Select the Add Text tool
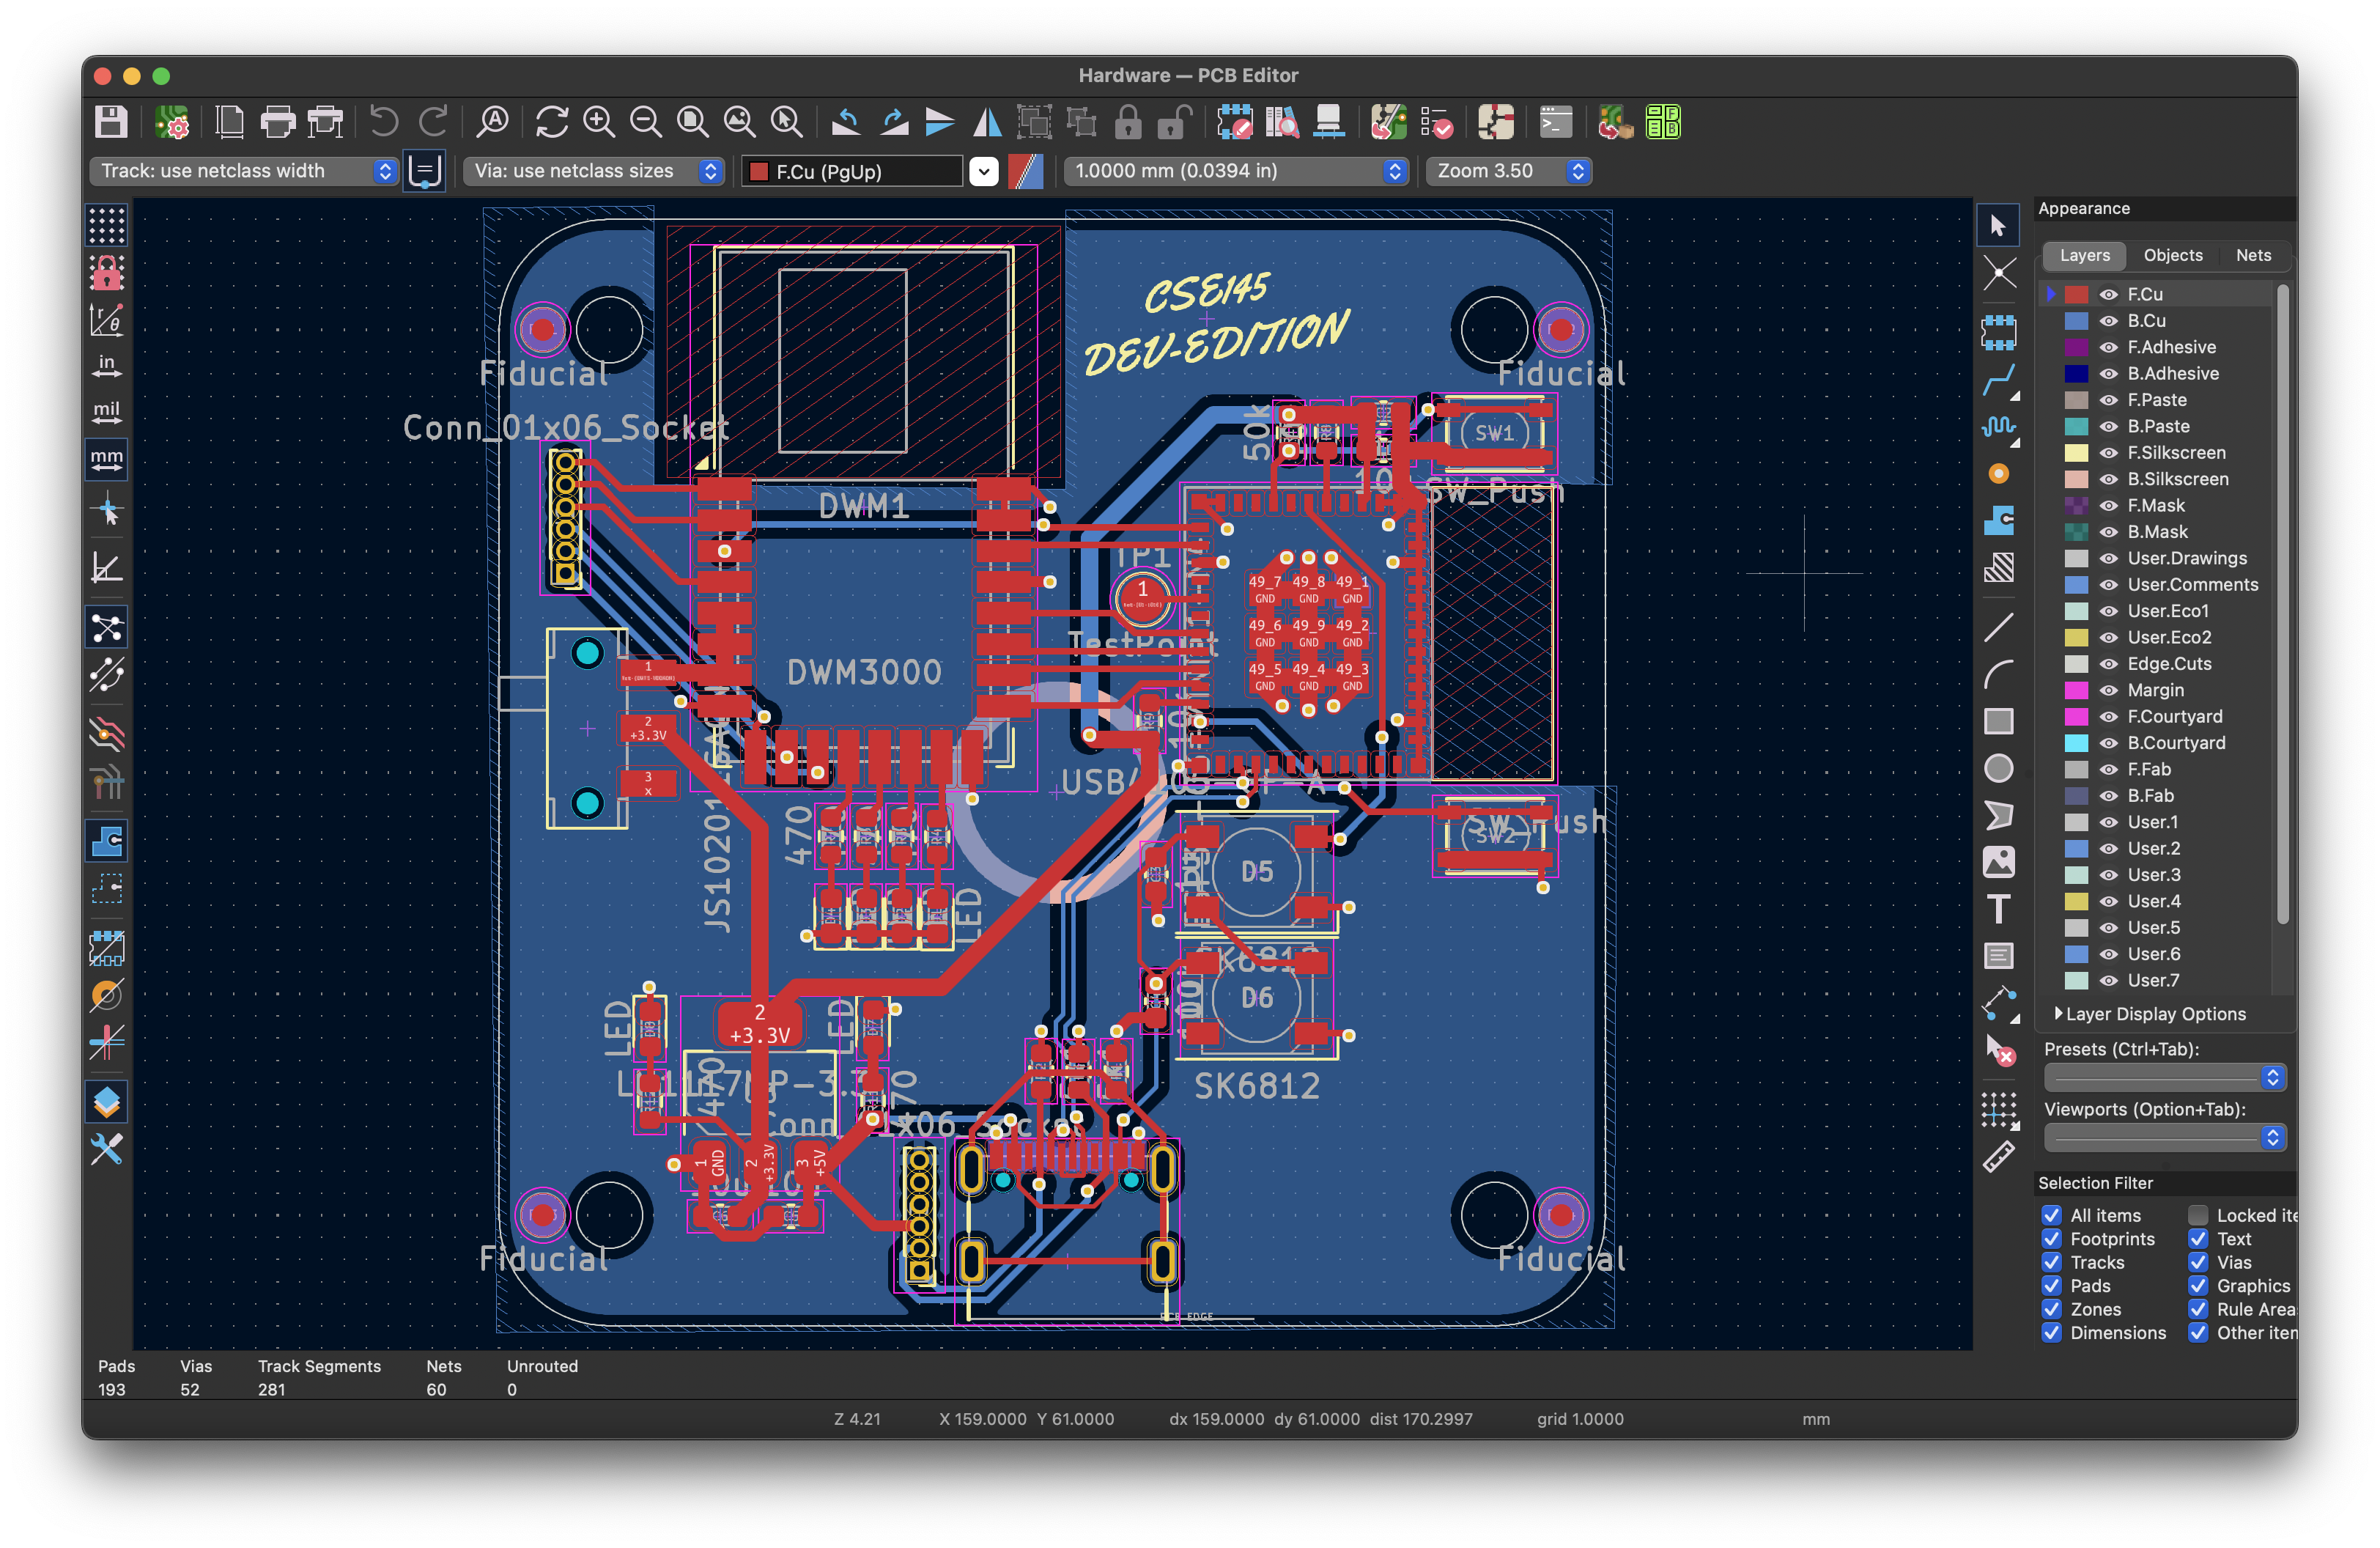2380x1548 pixels. pos(1998,909)
